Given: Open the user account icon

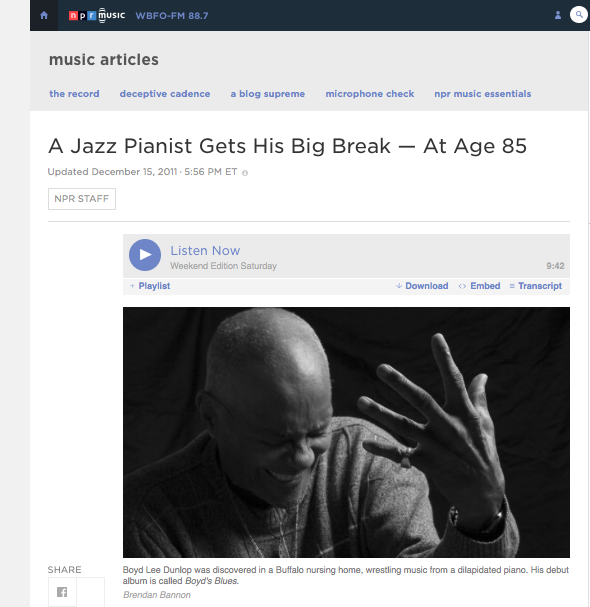Looking at the screenshot, I should pyautogui.click(x=558, y=15).
